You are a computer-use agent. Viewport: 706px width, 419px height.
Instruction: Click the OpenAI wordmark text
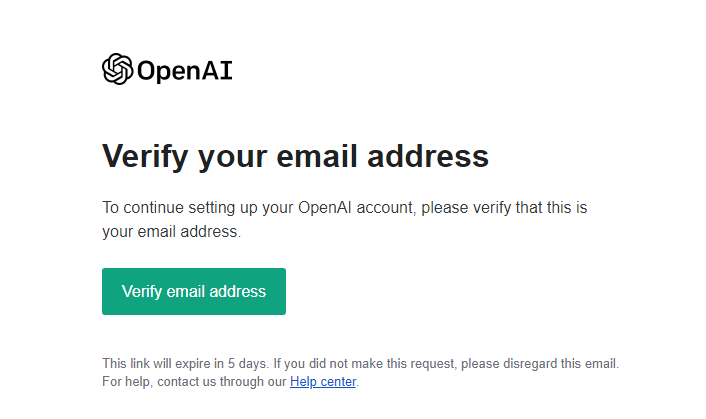184,70
